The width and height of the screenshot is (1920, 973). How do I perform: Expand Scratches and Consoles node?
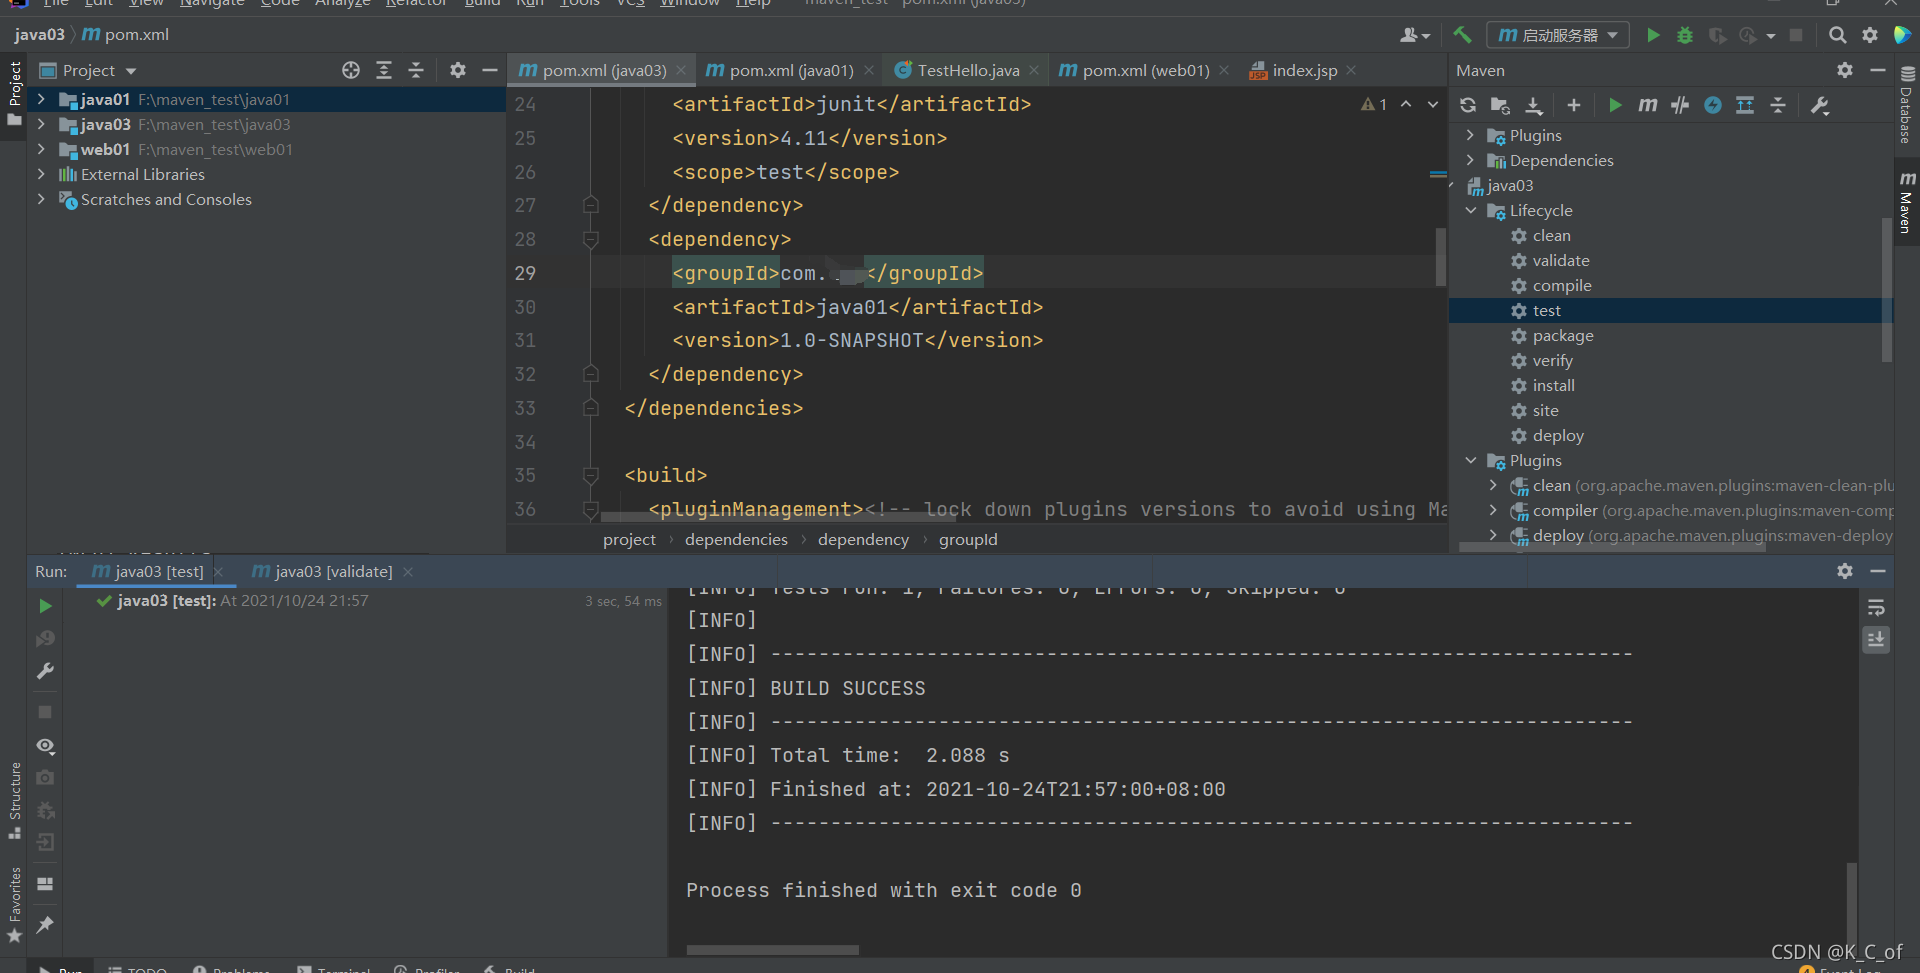click(41, 199)
